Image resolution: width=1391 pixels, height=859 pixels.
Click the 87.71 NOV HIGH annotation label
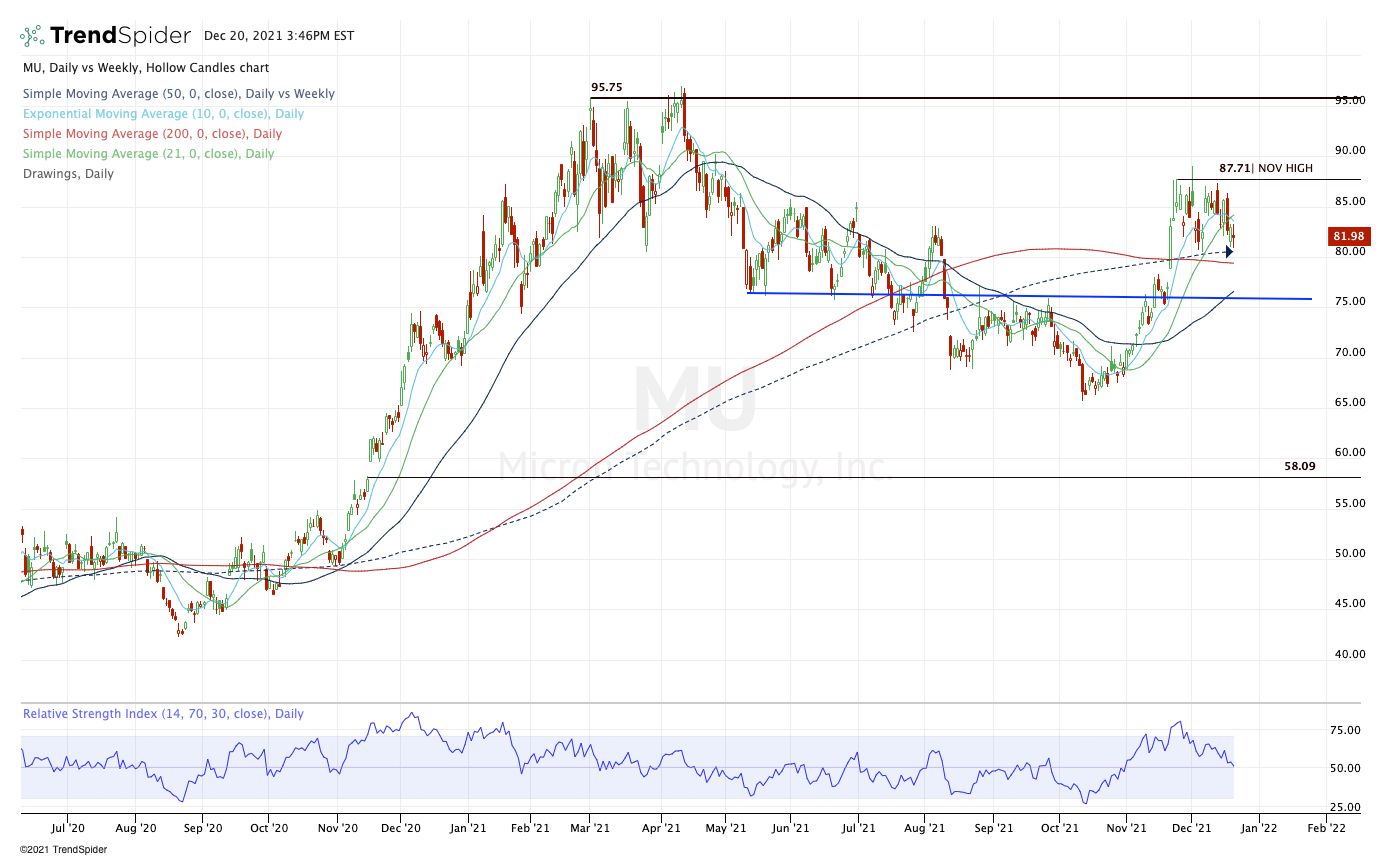click(x=1265, y=169)
